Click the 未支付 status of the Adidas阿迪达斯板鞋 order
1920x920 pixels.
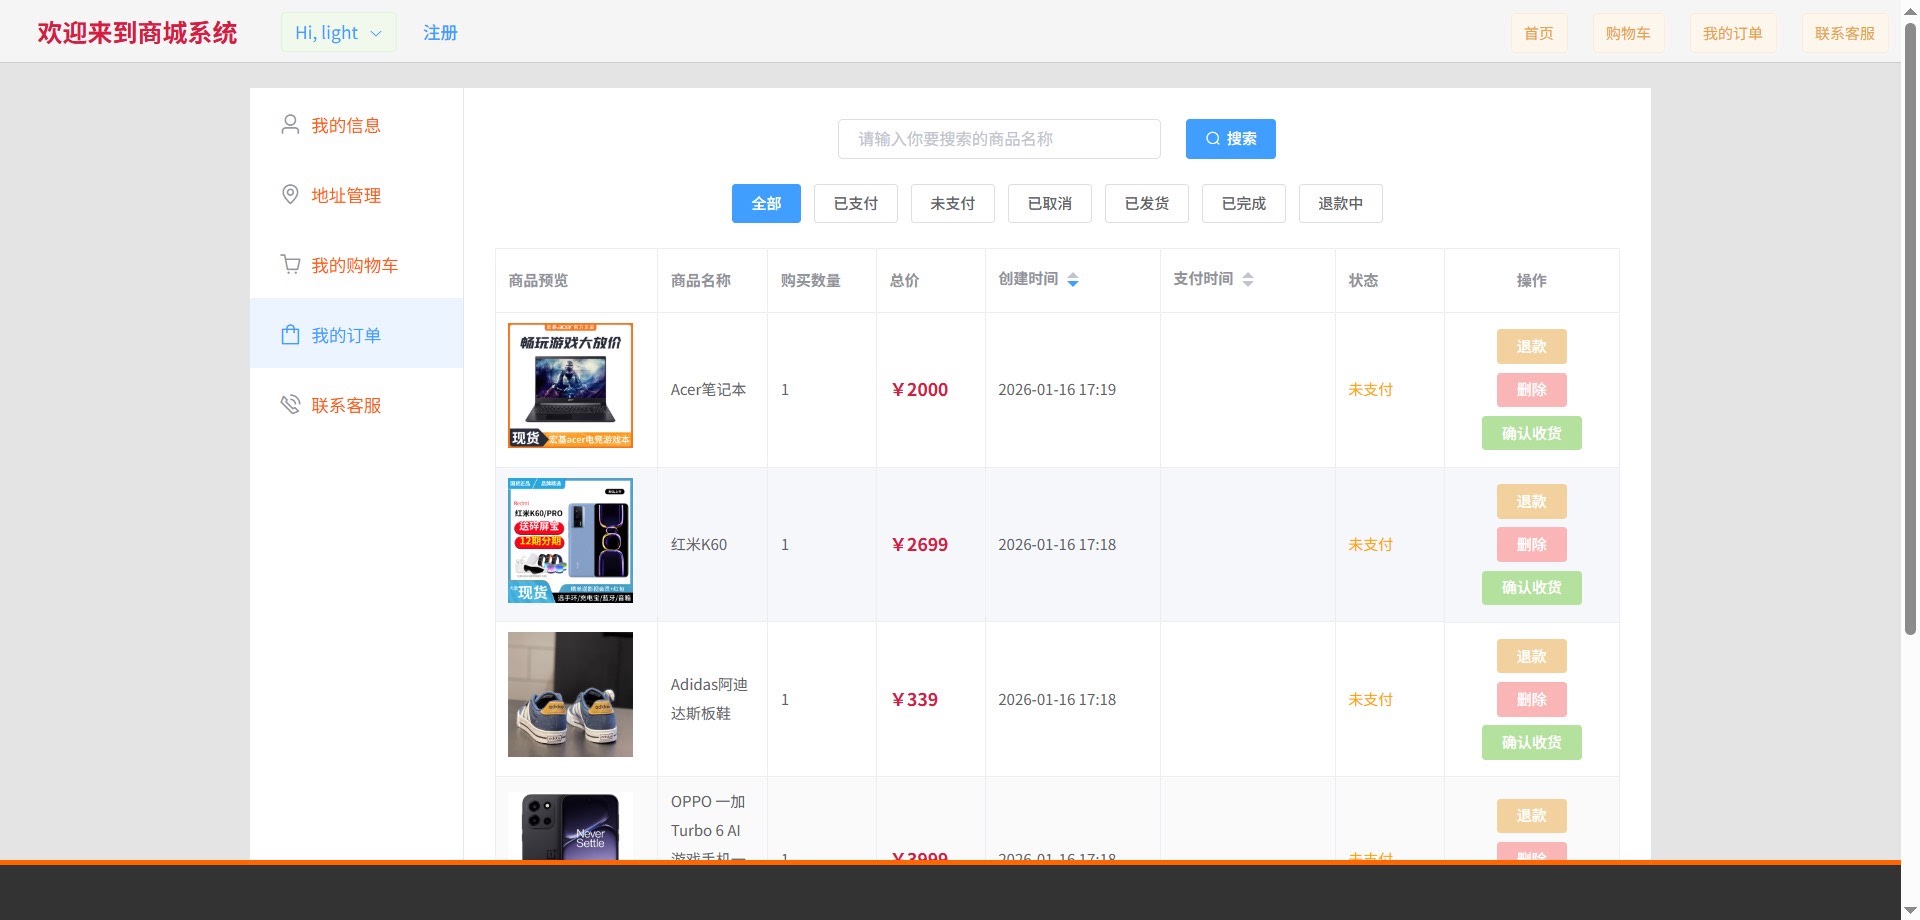1370,700
